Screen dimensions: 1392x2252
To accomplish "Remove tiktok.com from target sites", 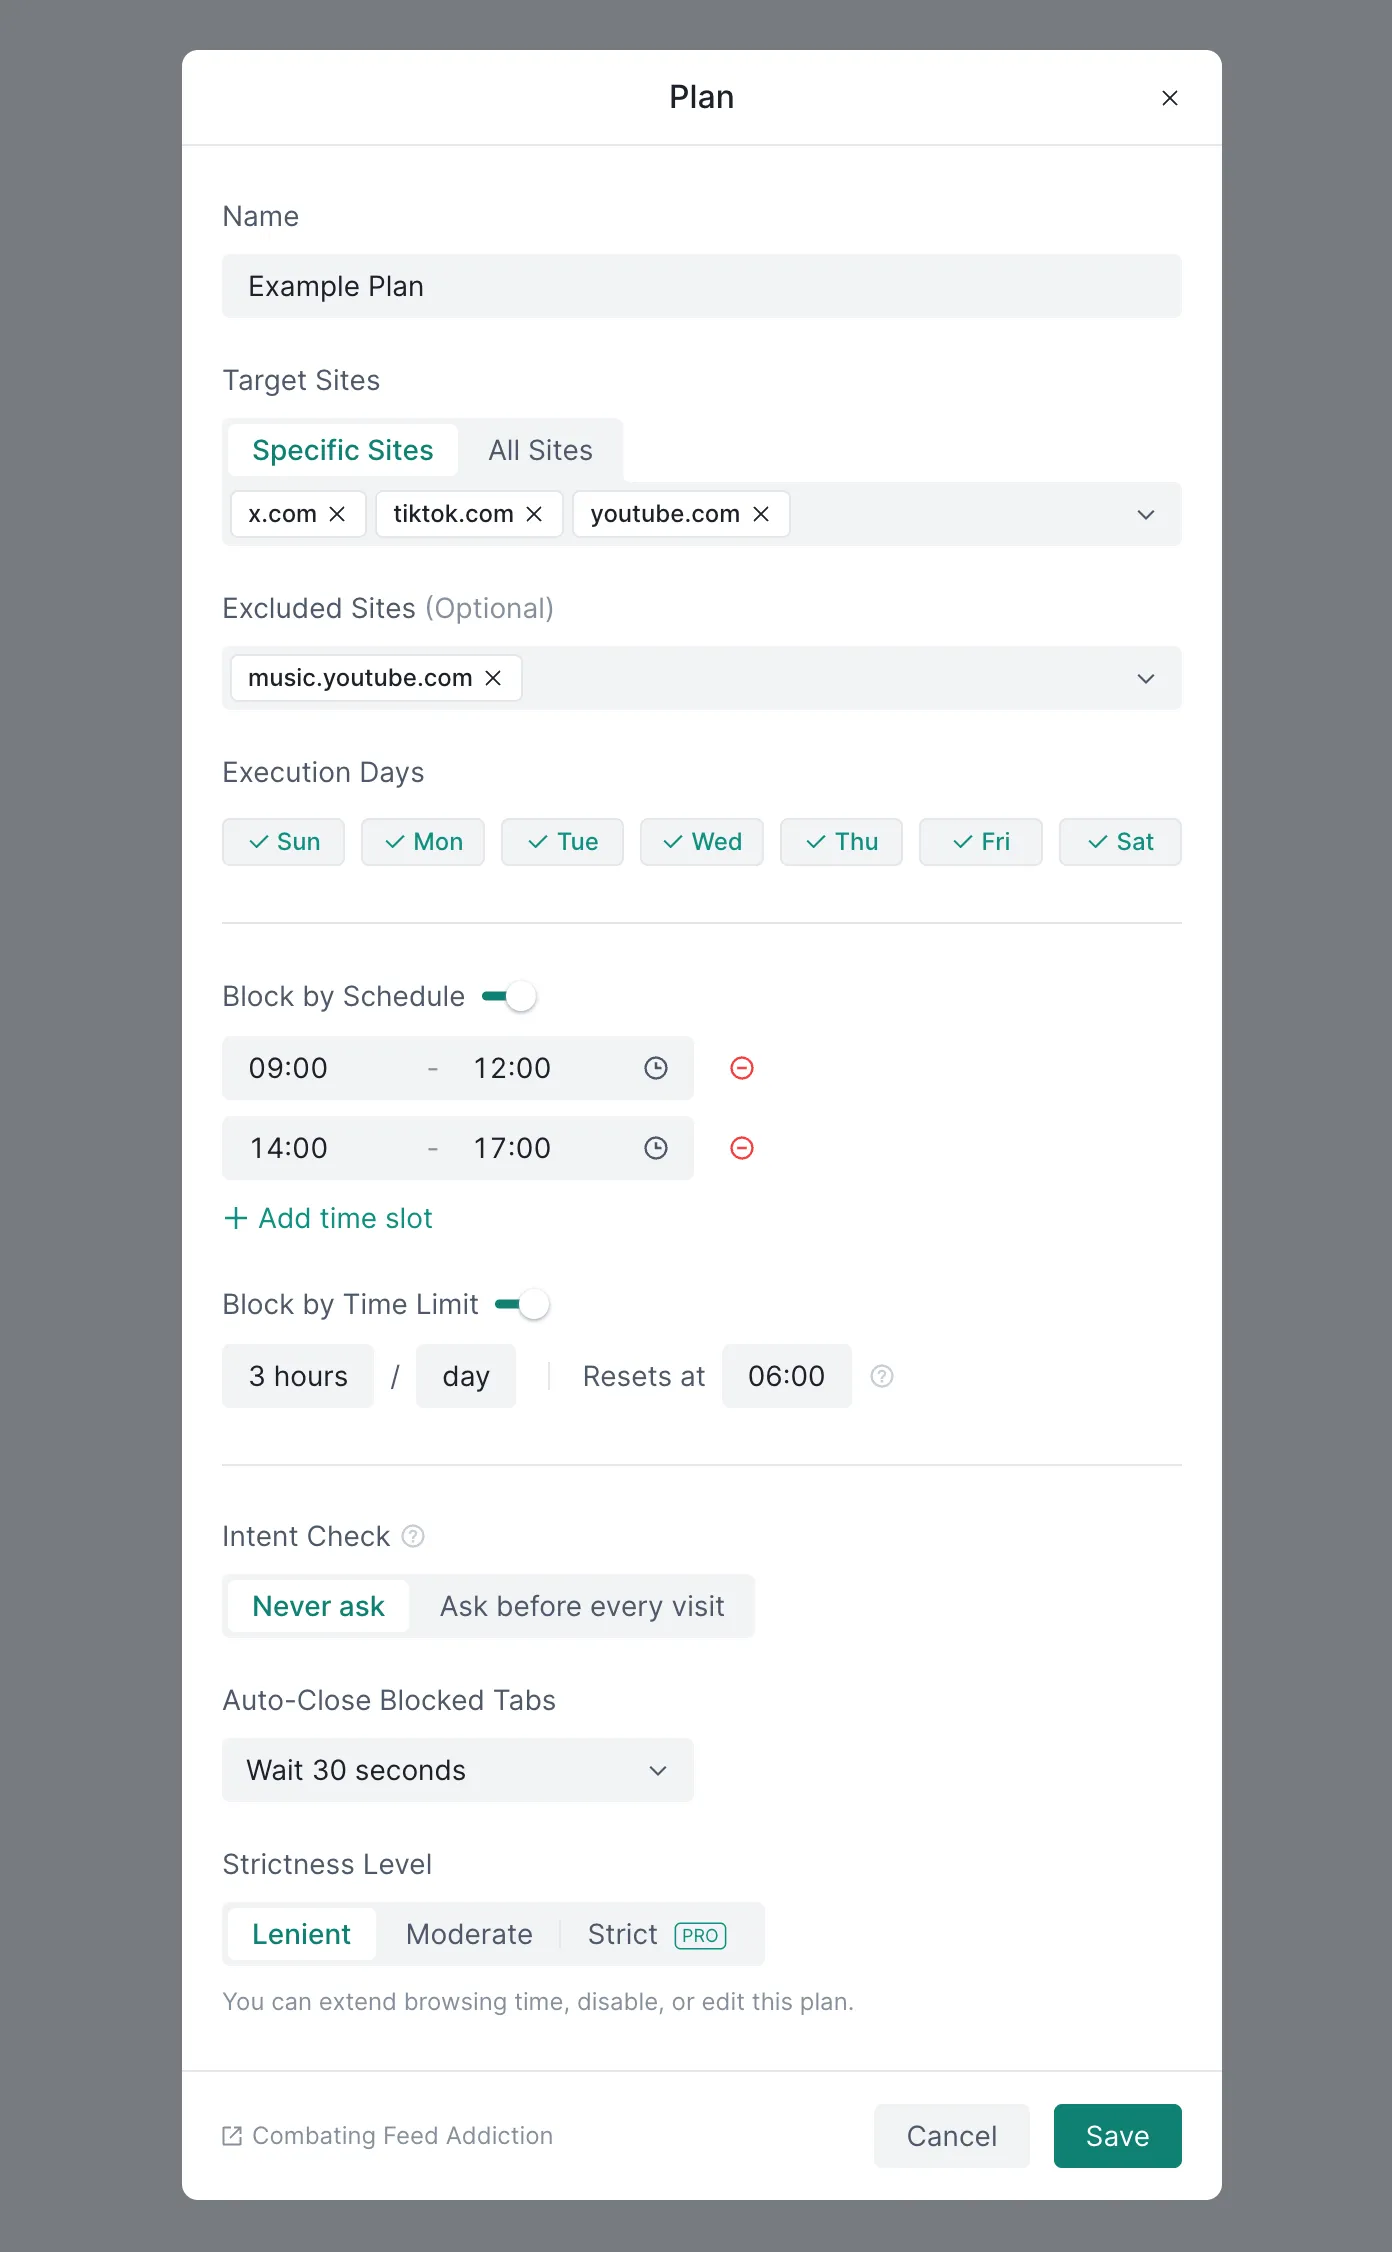I will tap(534, 514).
